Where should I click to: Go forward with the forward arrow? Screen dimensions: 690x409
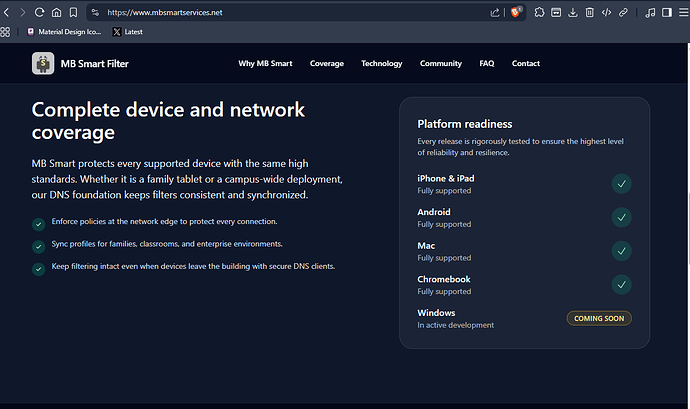click(22, 12)
